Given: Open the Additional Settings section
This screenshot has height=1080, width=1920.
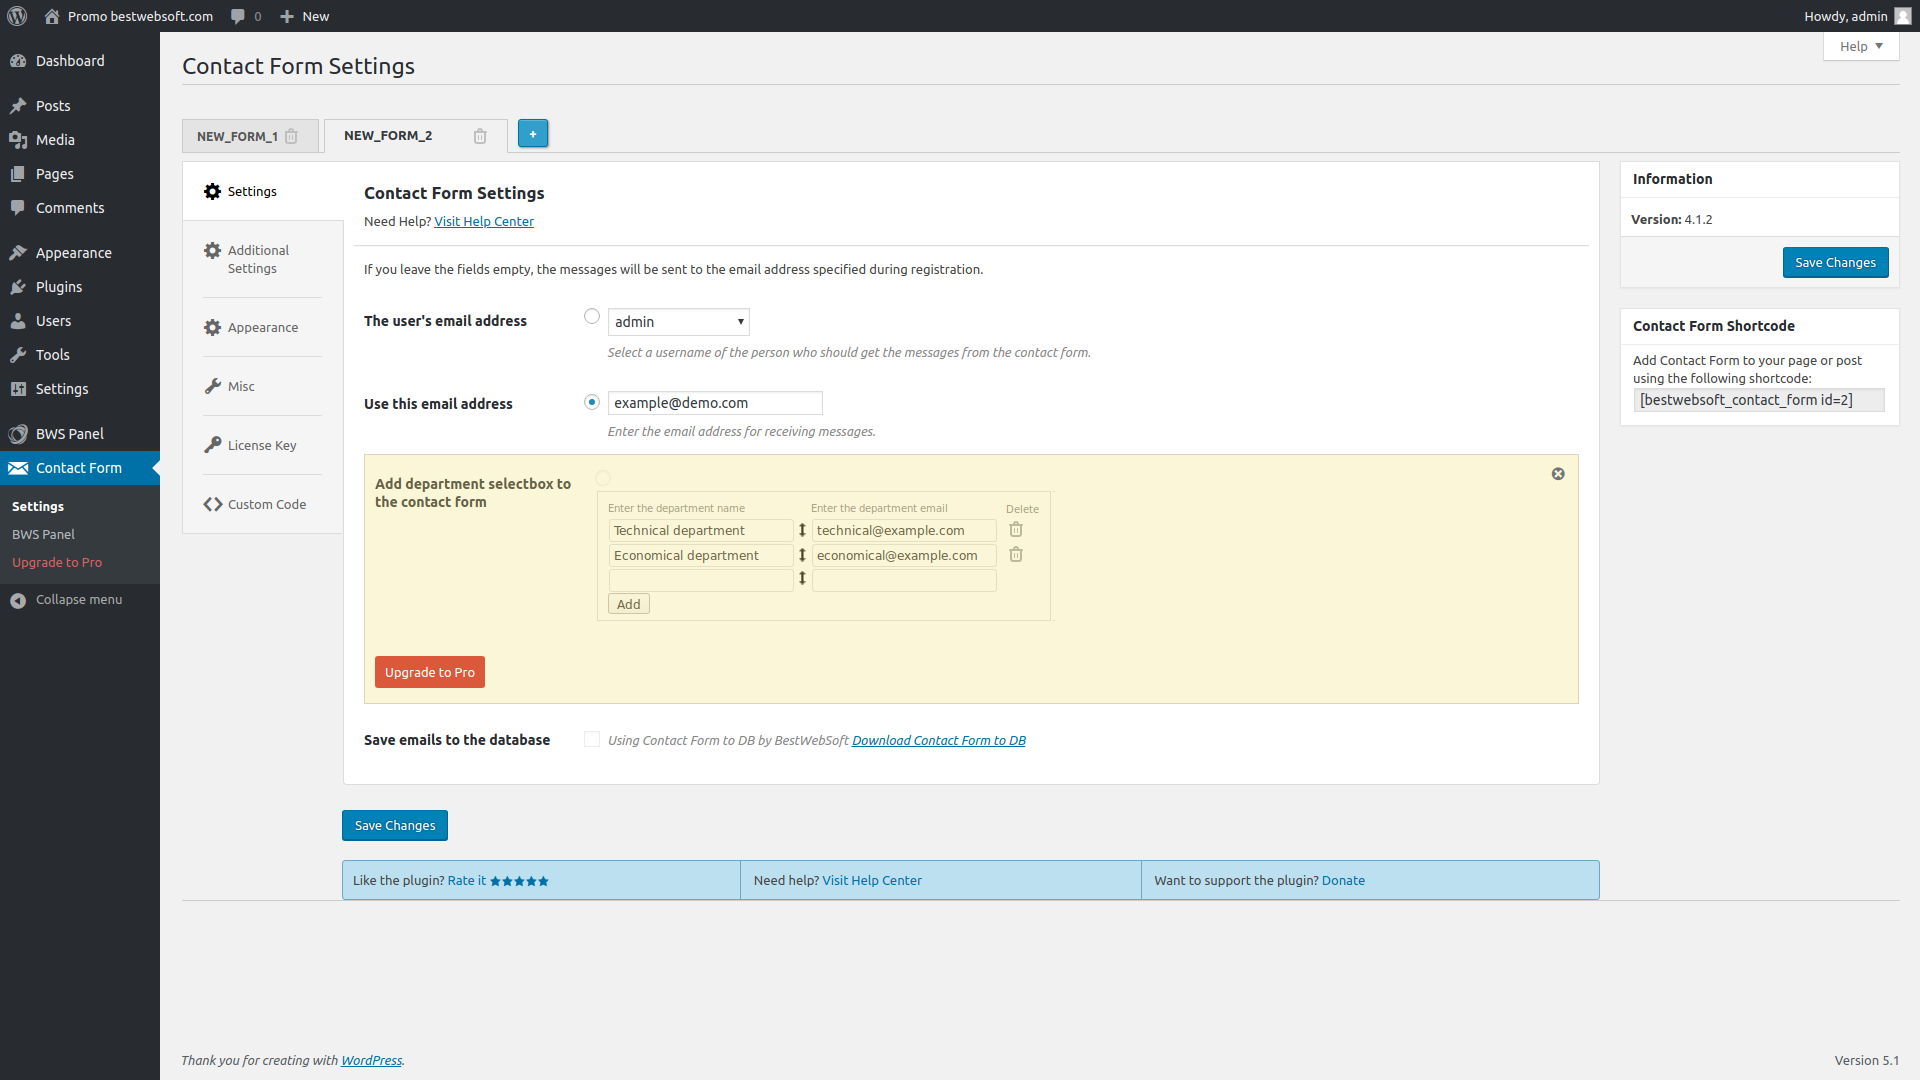Looking at the screenshot, I should (258, 259).
